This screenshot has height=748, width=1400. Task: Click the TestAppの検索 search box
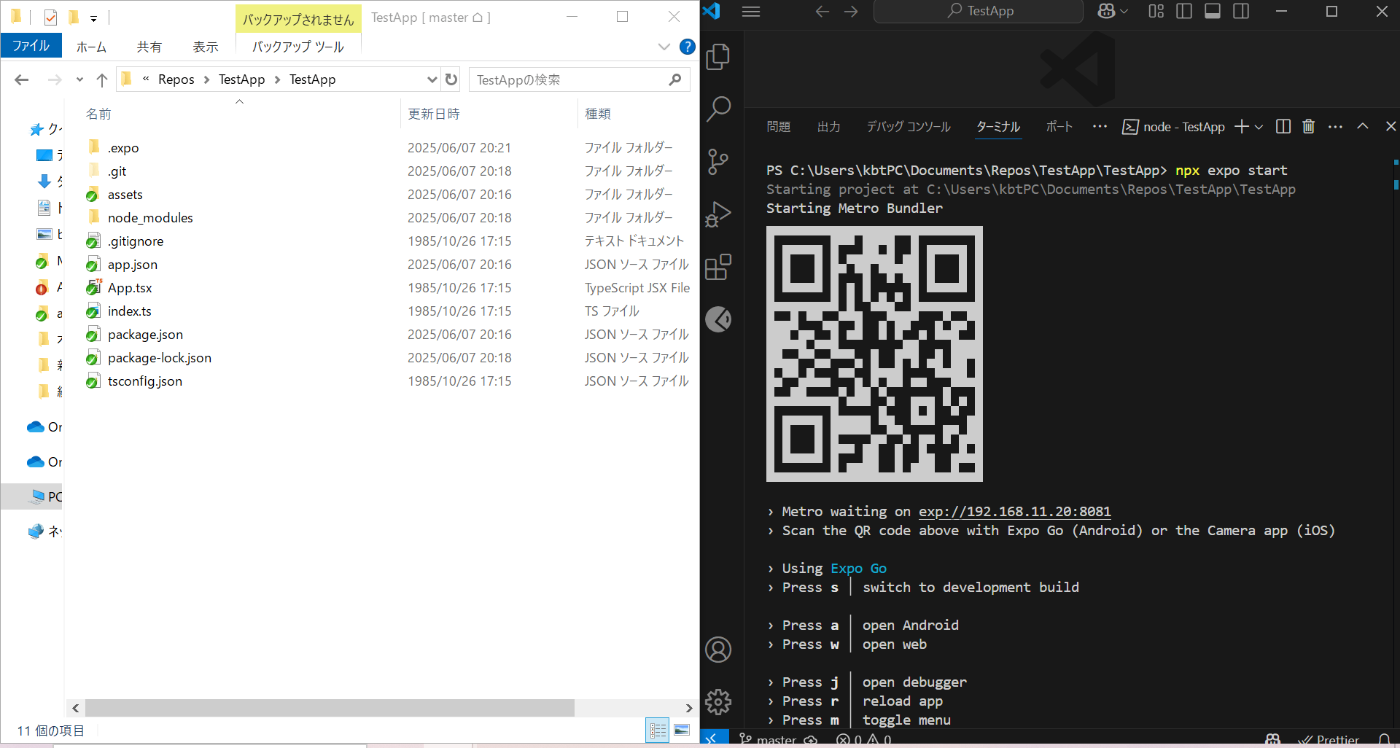580,79
